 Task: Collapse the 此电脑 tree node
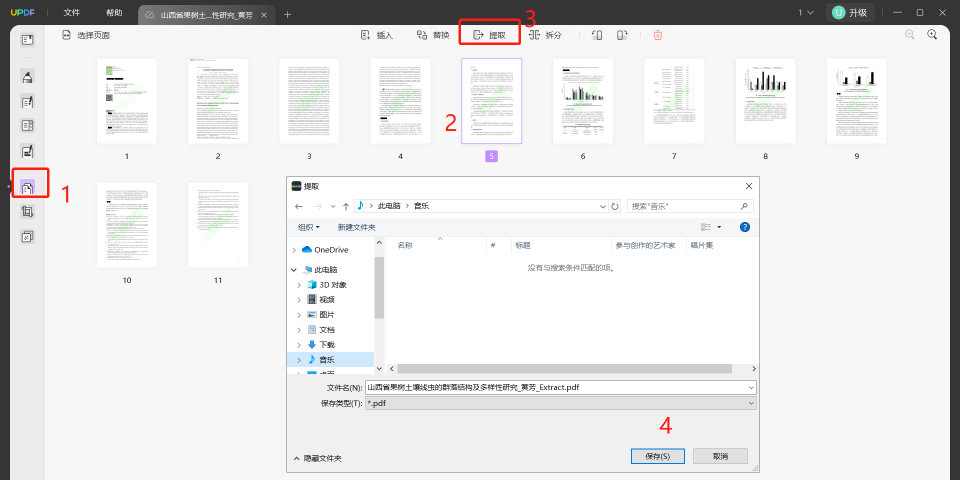294,269
